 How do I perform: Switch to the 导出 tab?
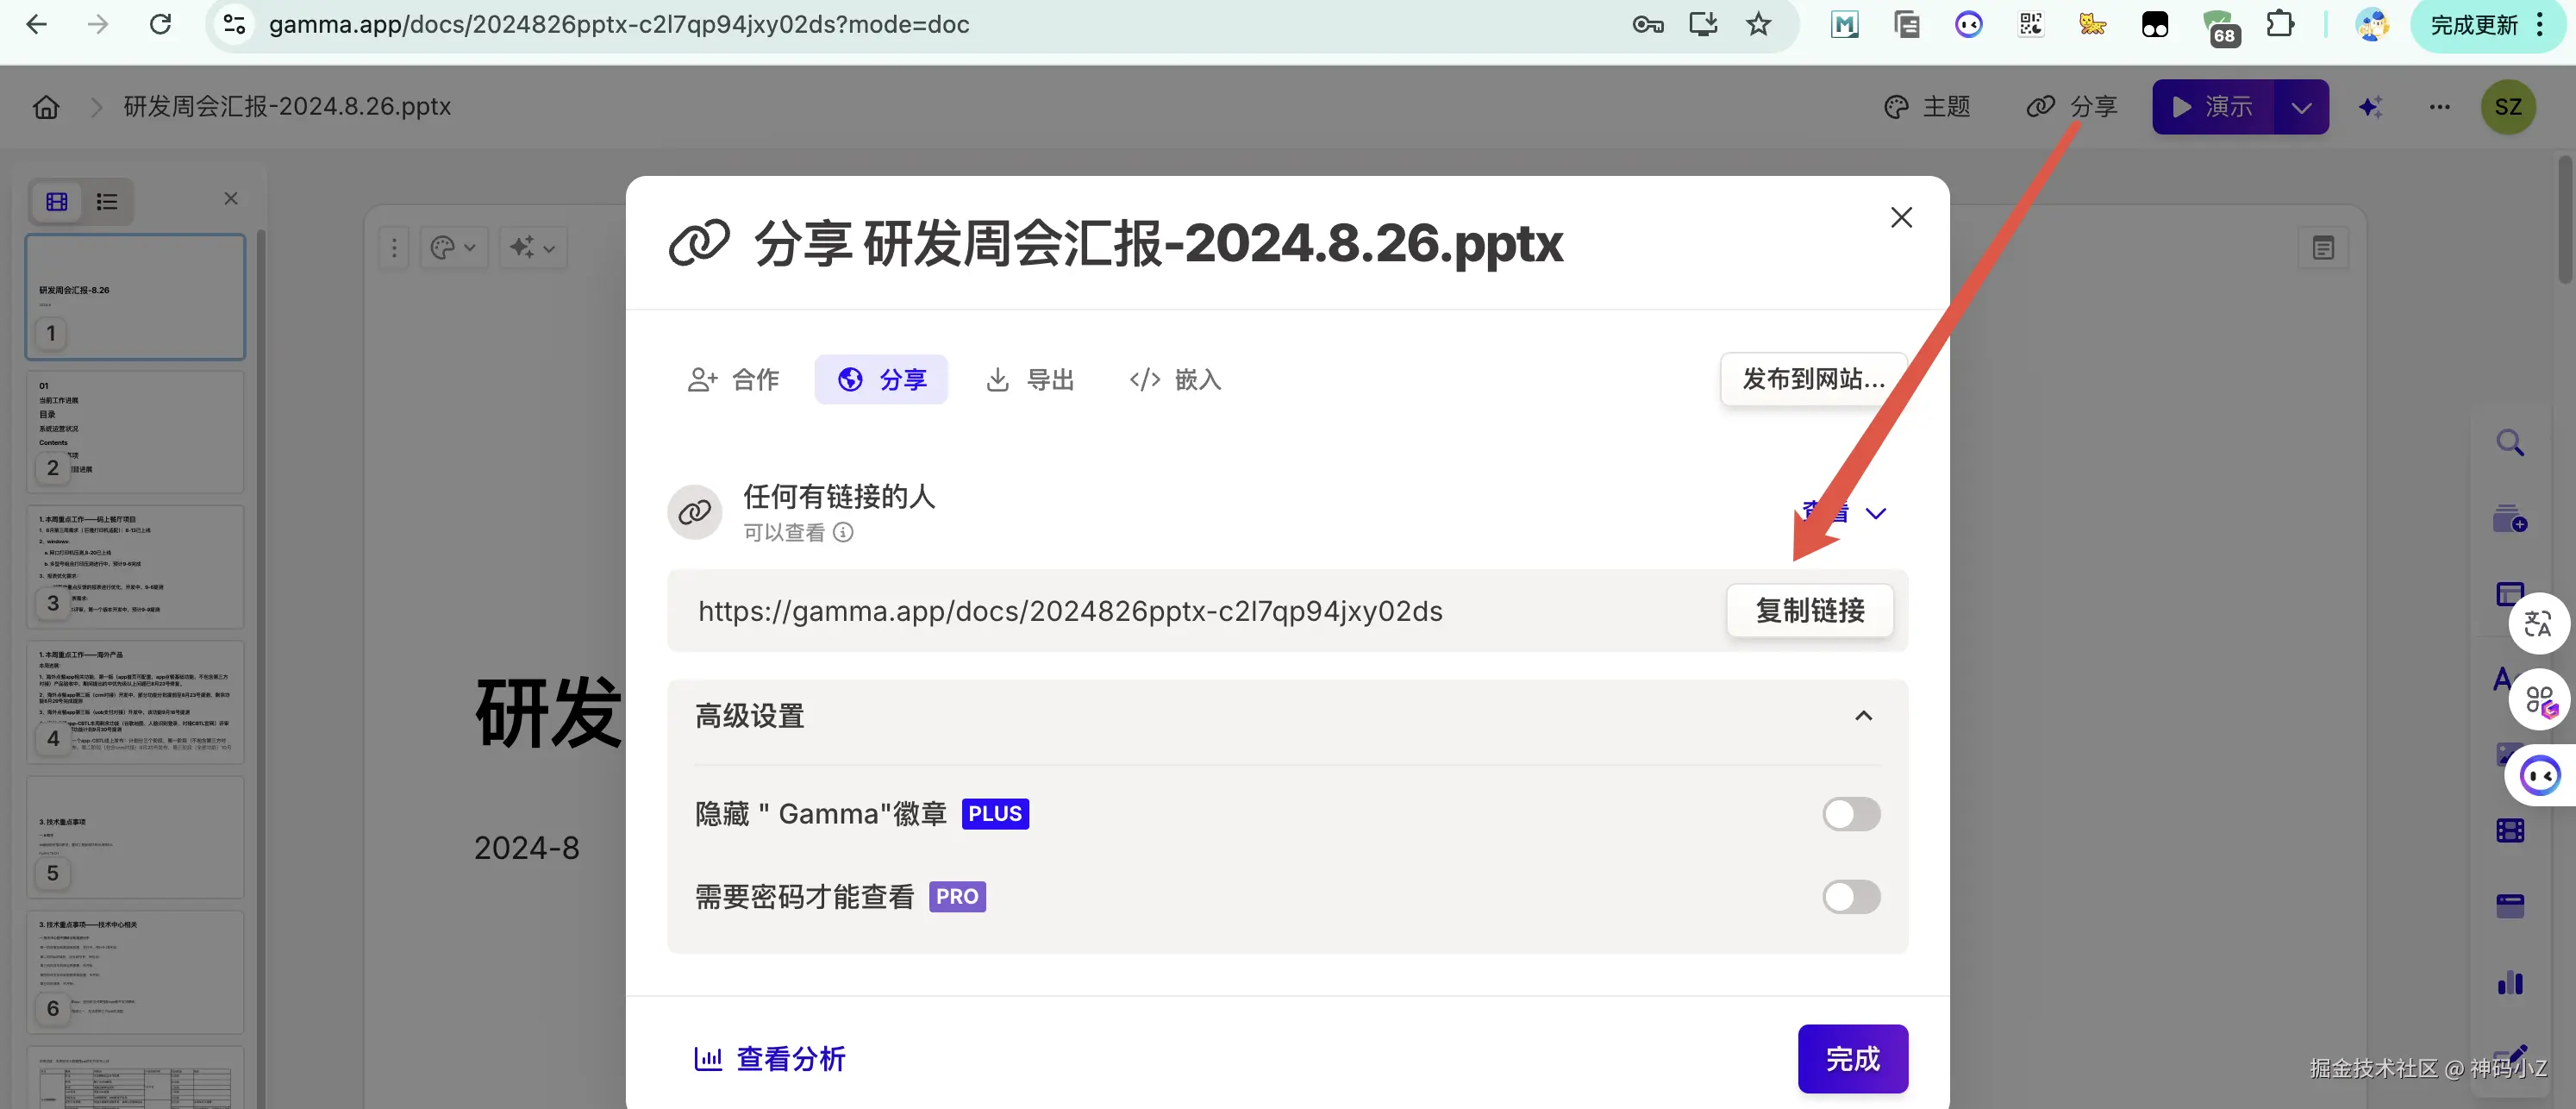[x=1030, y=380]
